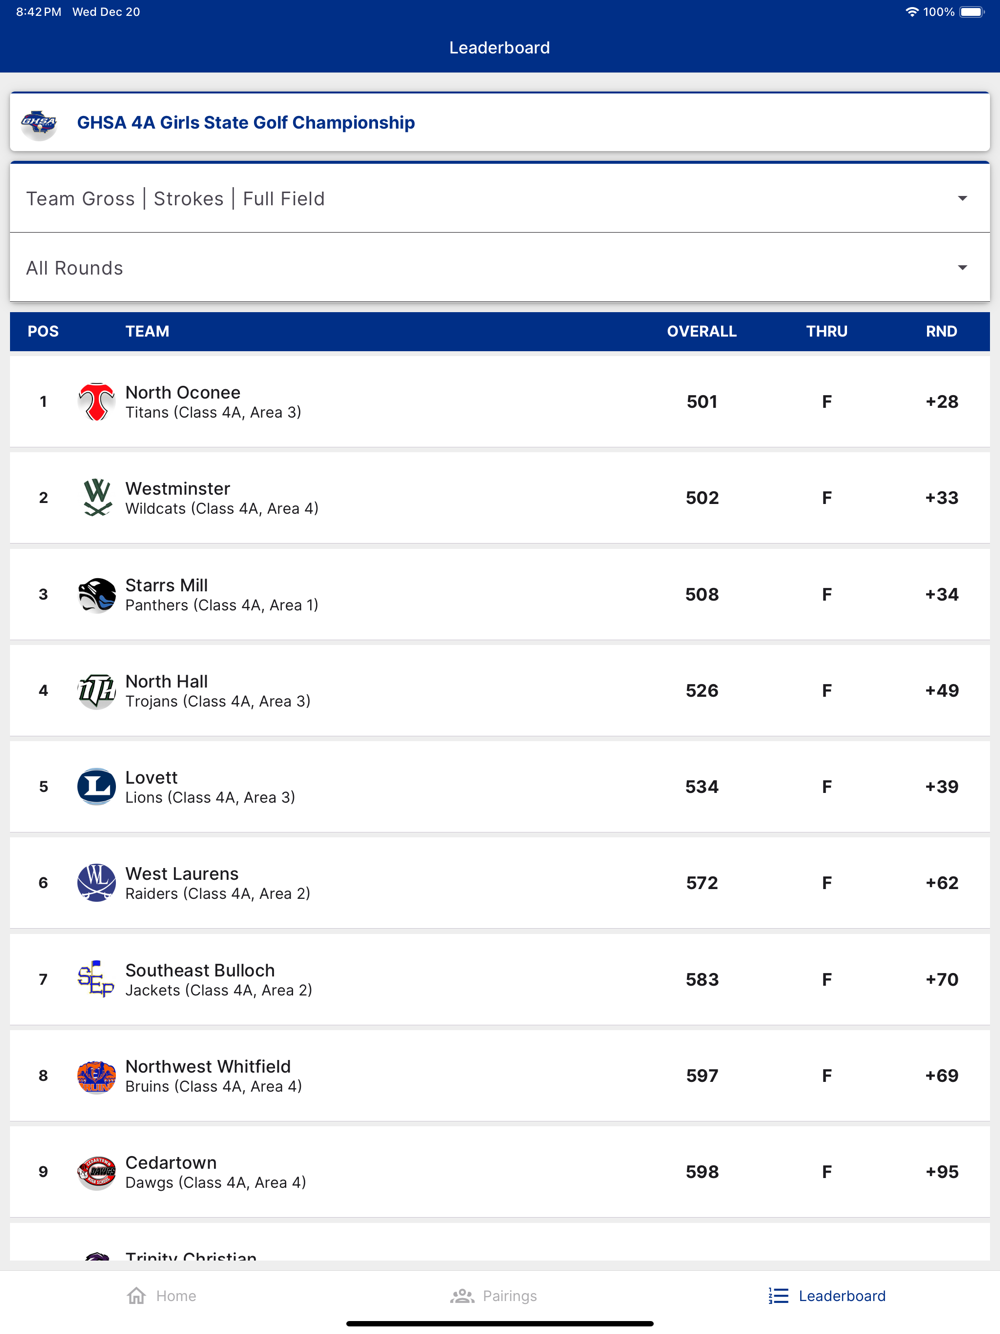1000x1334 pixels.
Task: Click Westminster Wildcats W logo
Action: click(96, 498)
